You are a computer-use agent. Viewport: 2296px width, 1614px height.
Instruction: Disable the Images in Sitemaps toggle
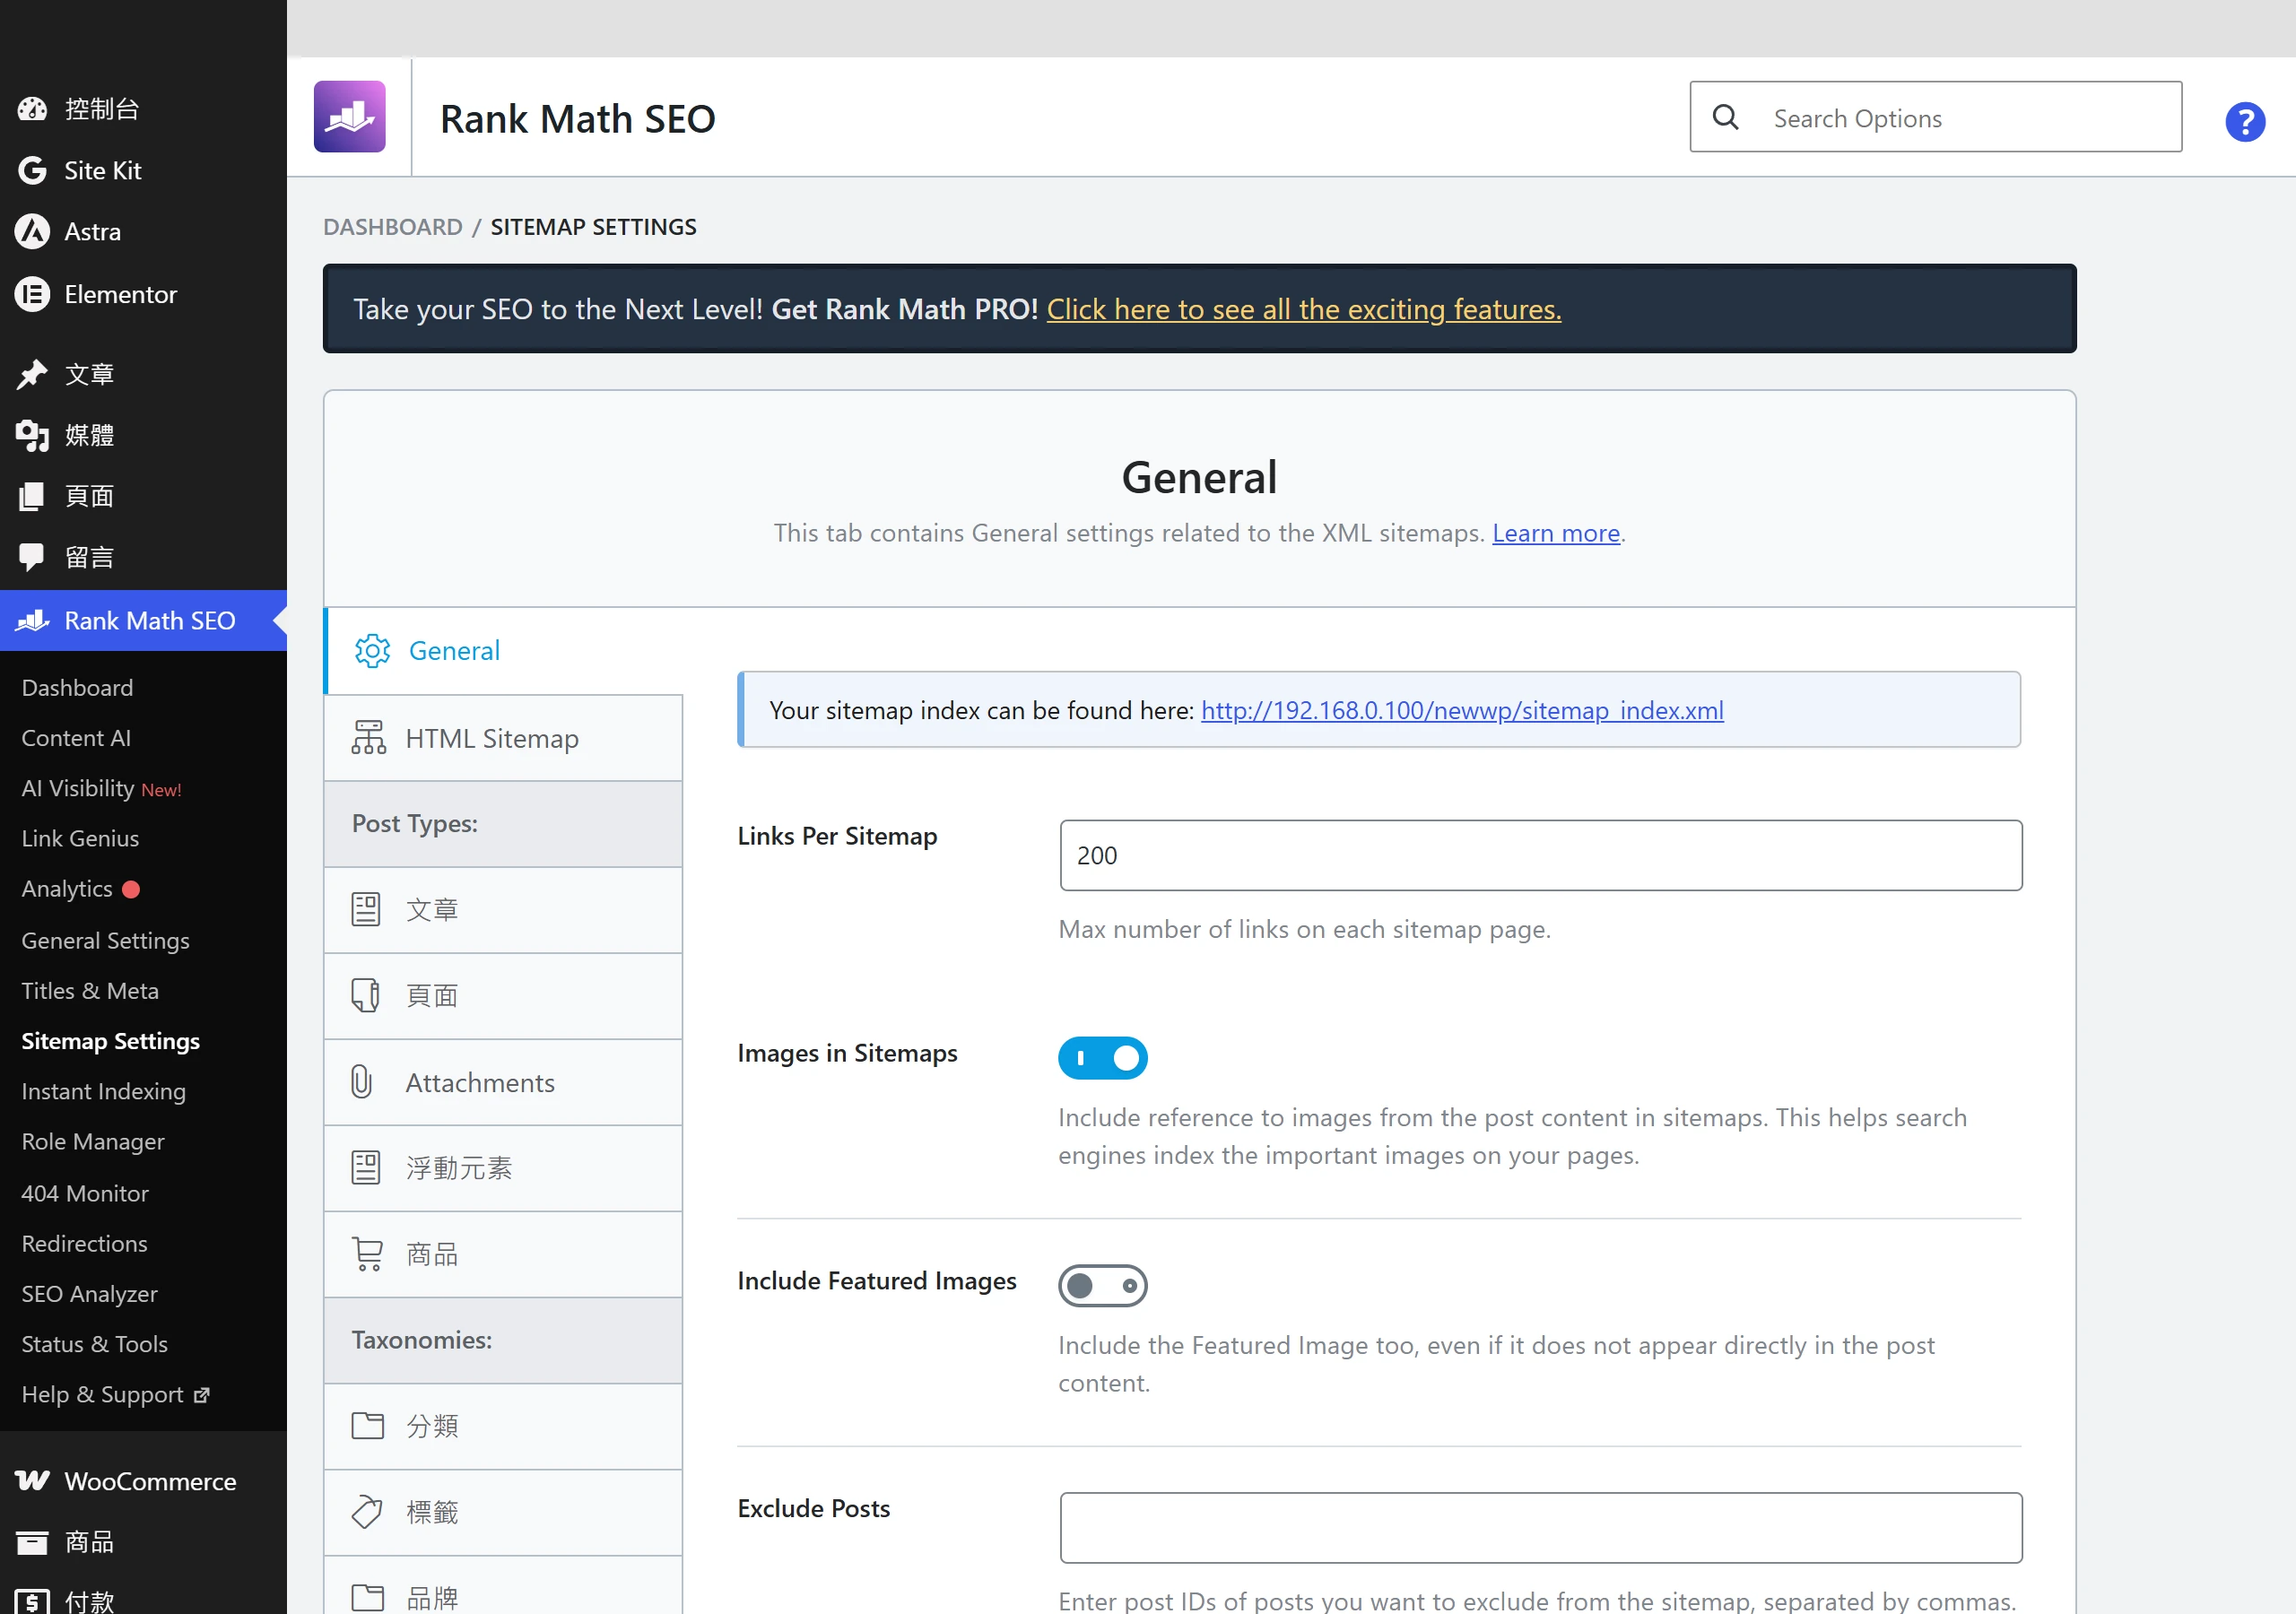tap(1102, 1057)
